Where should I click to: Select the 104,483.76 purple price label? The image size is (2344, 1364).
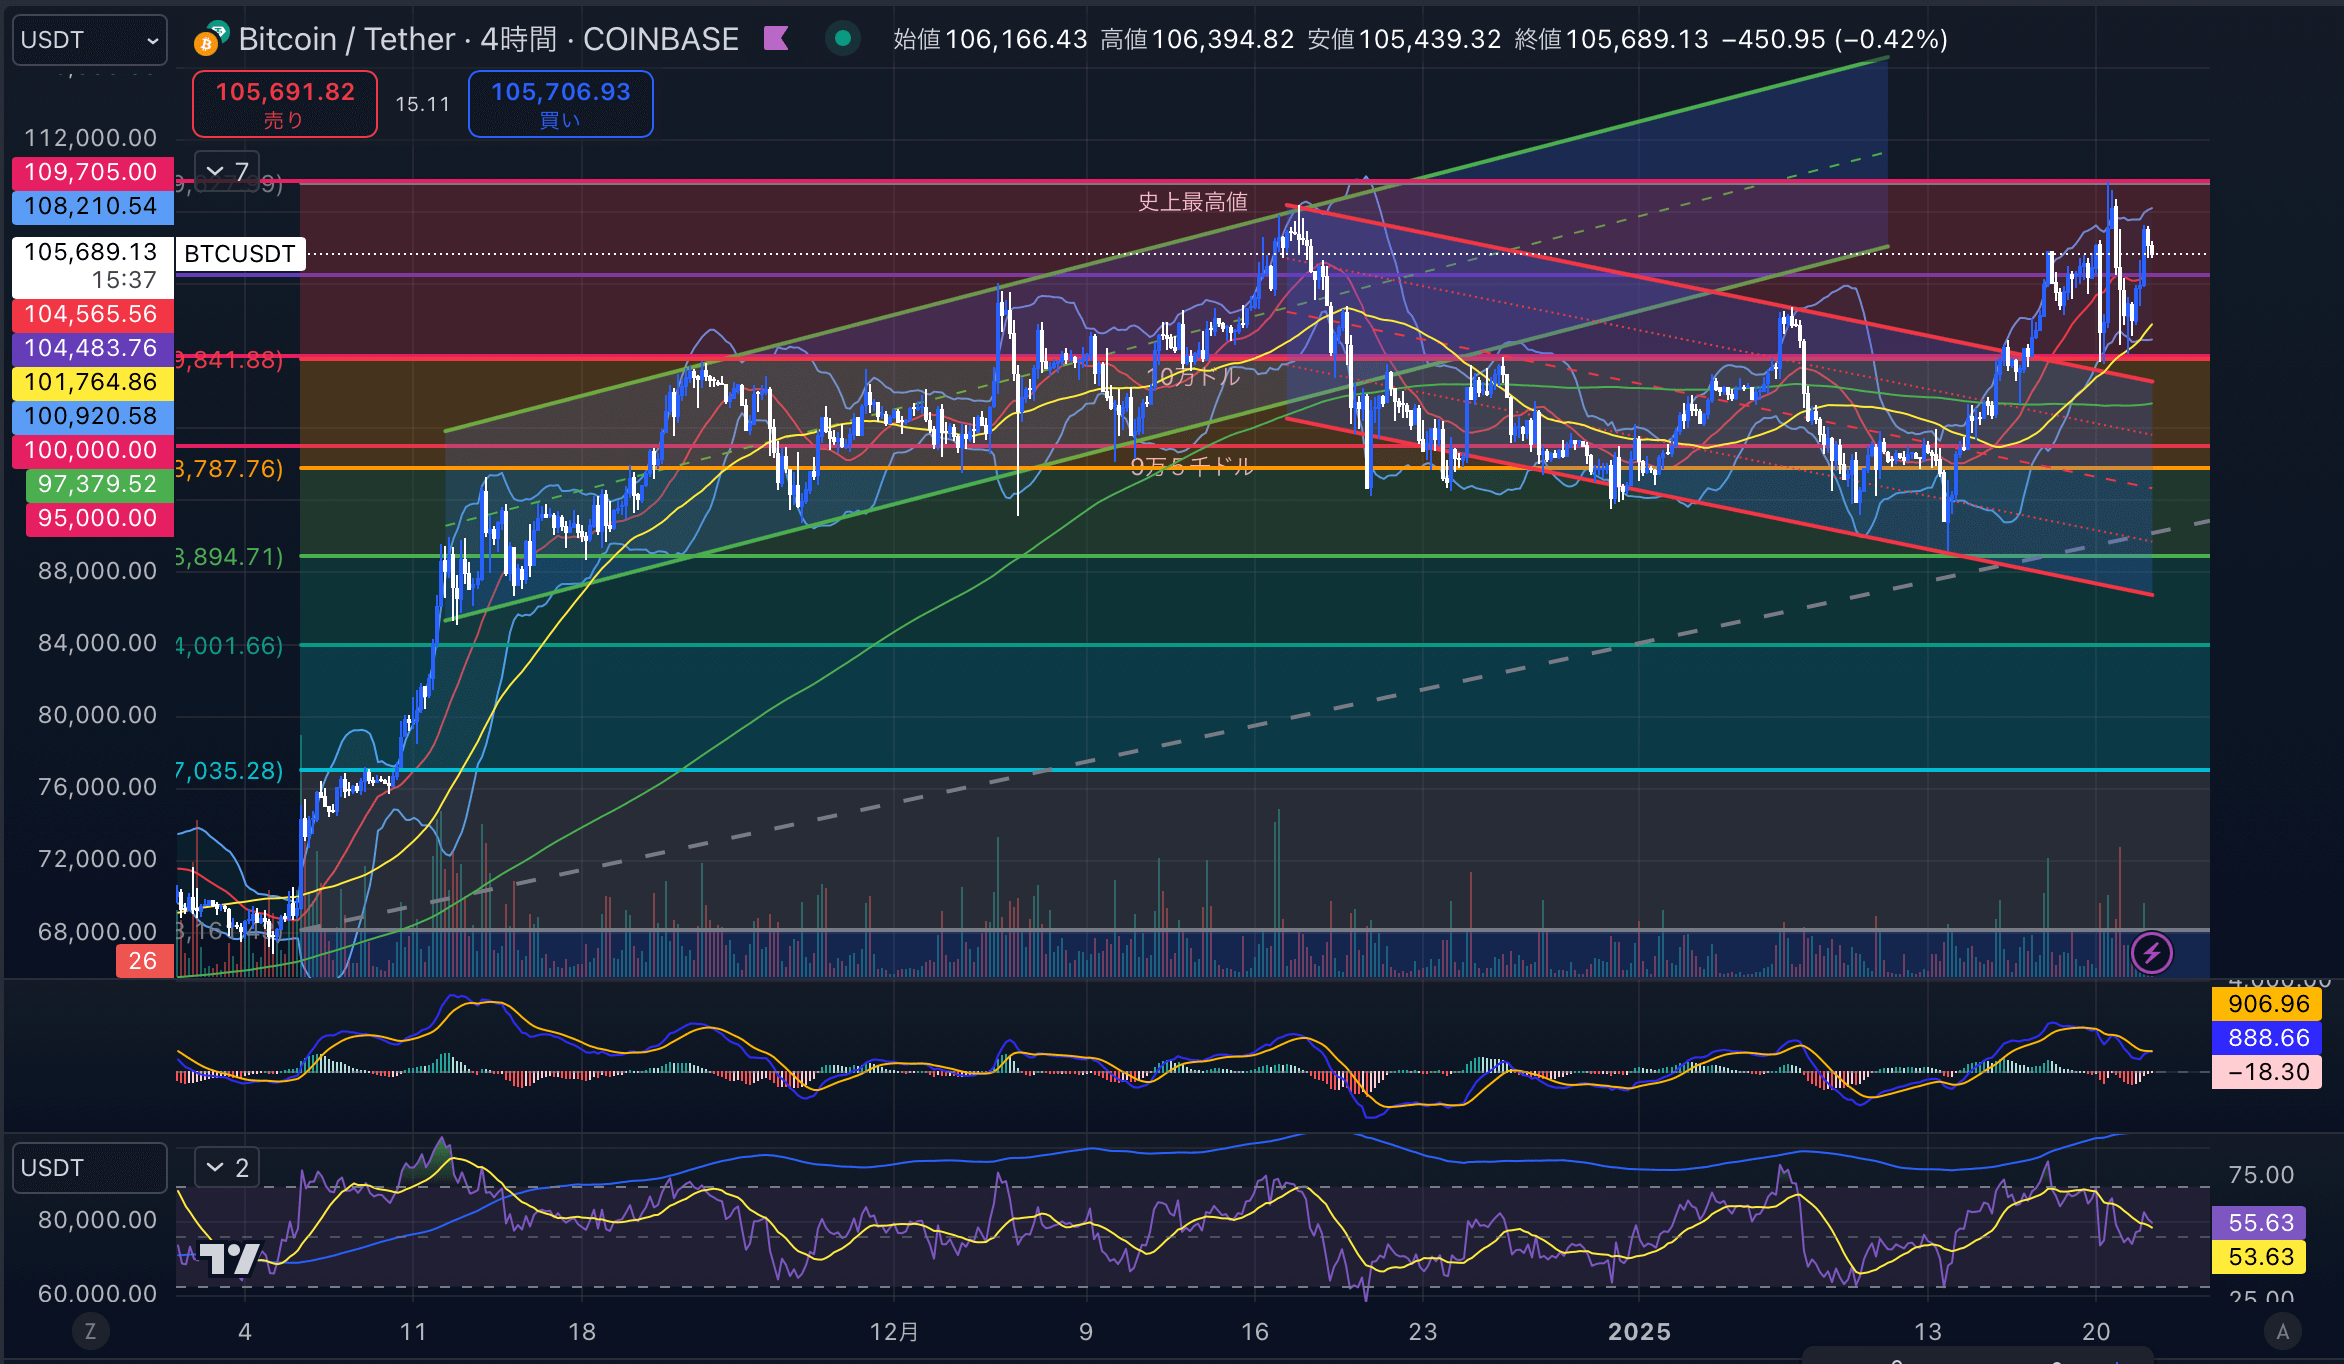(x=92, y=348)
